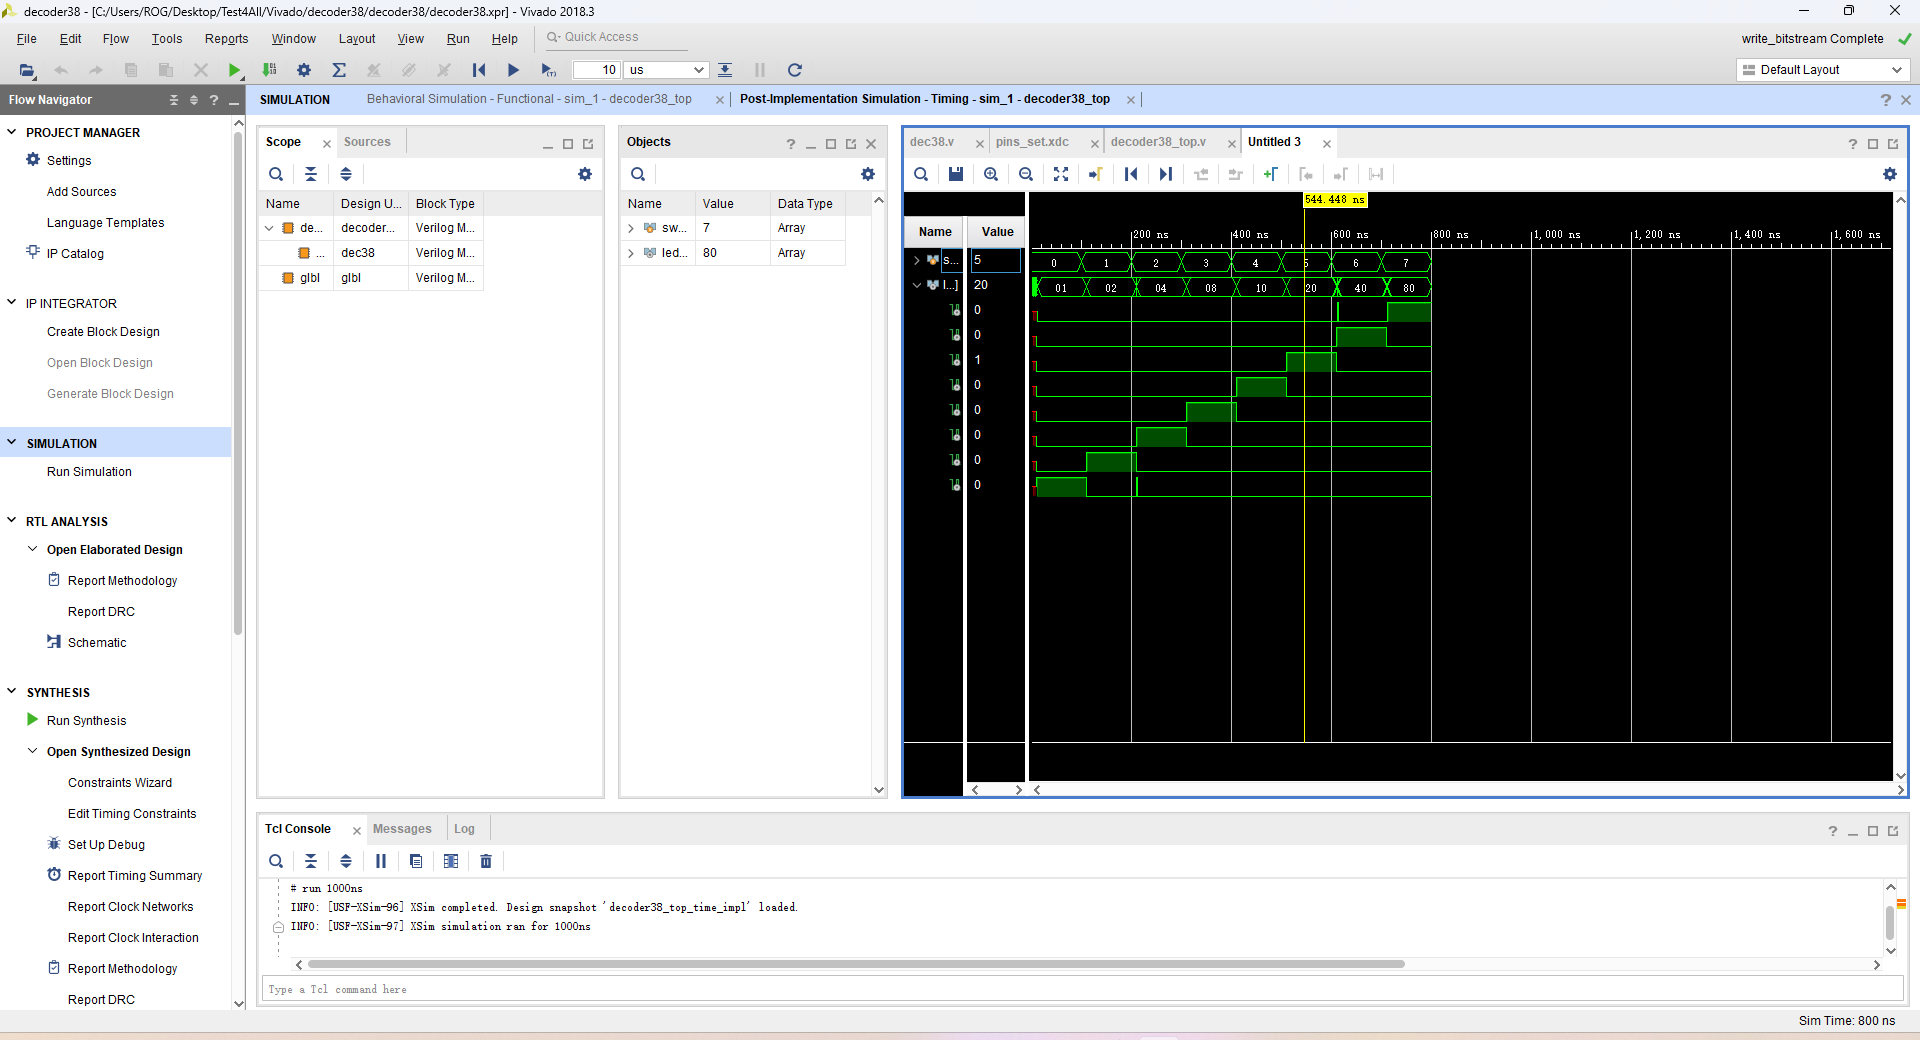Expand all in the Scope panel

click(346, 174)
